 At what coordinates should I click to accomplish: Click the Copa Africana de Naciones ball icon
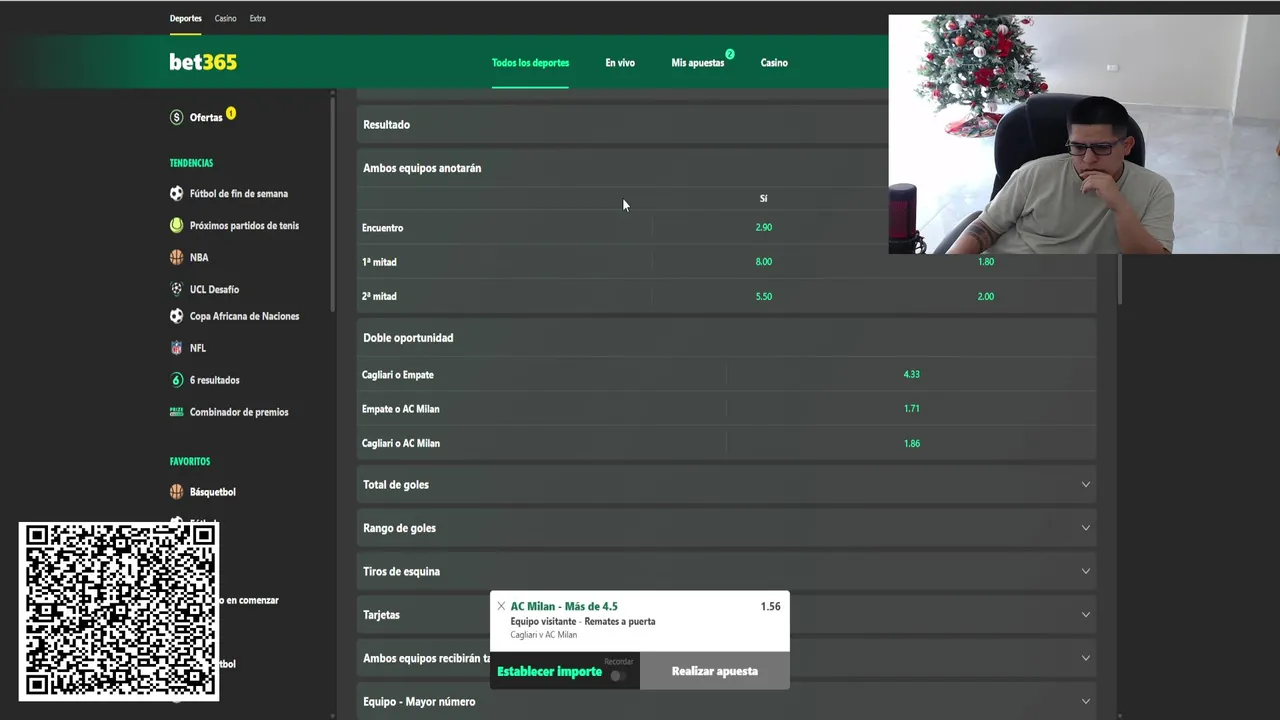[177, 316]
